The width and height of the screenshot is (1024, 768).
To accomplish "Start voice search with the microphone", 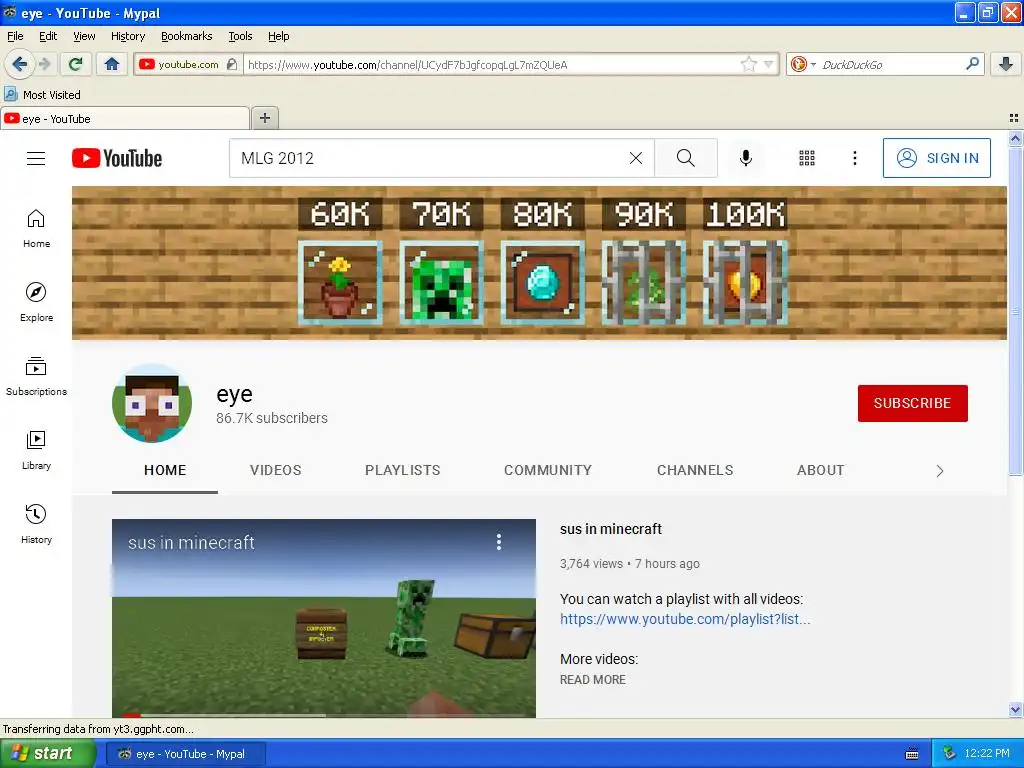I will coord(746,158).
